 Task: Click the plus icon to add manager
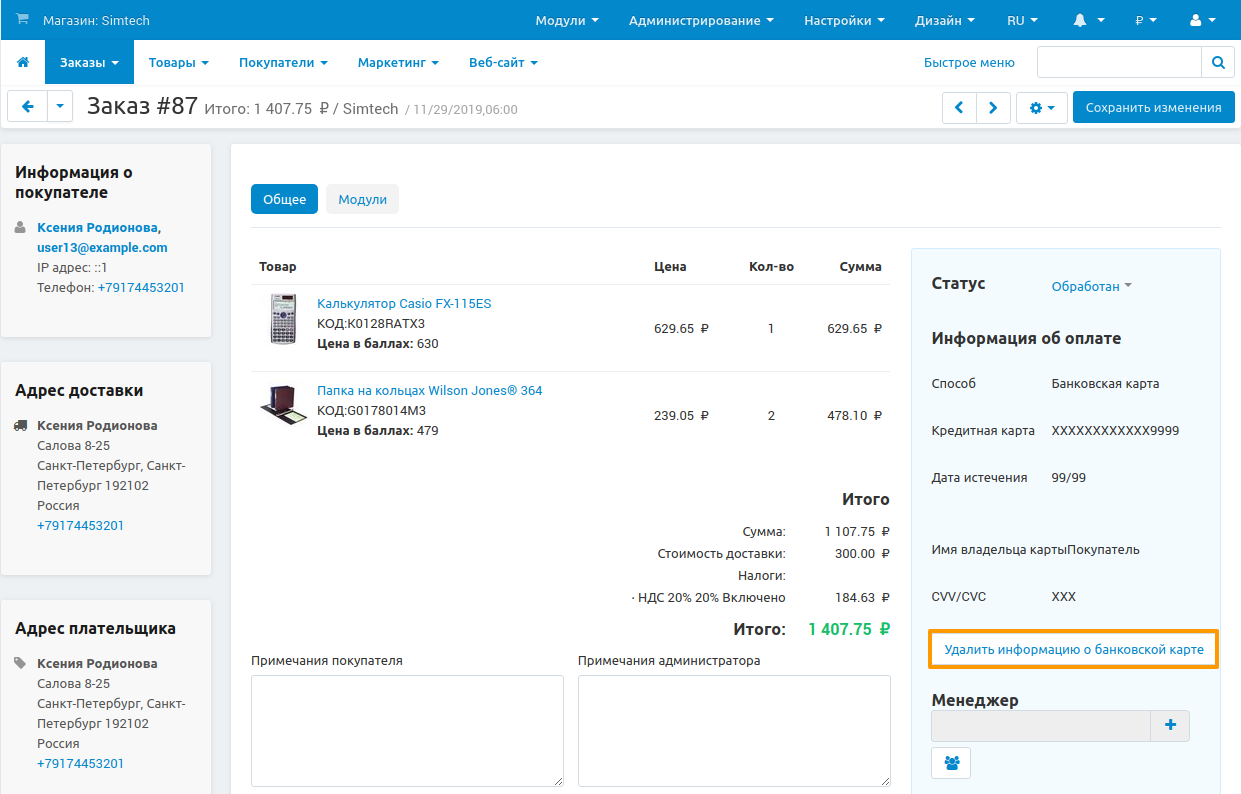1170,726
